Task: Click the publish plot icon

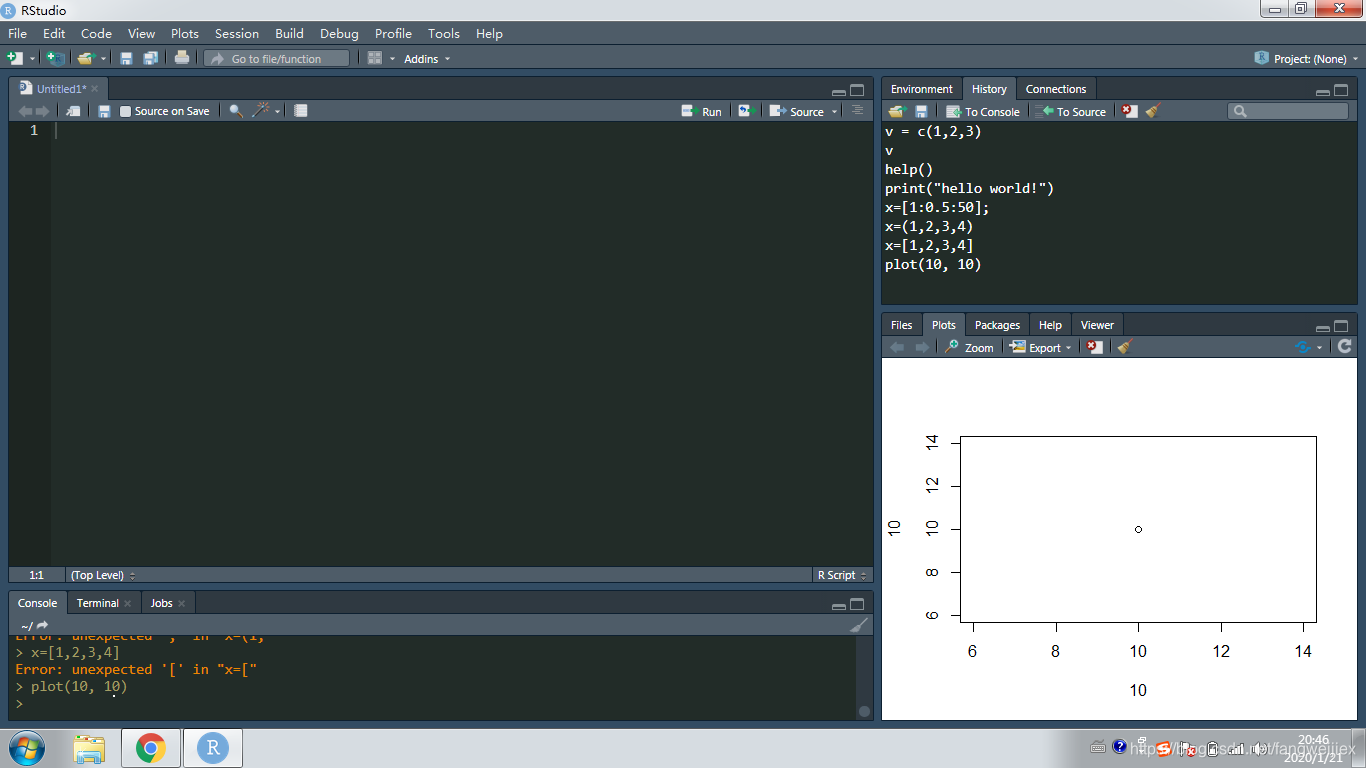Action: click(x=1303, y=347)
